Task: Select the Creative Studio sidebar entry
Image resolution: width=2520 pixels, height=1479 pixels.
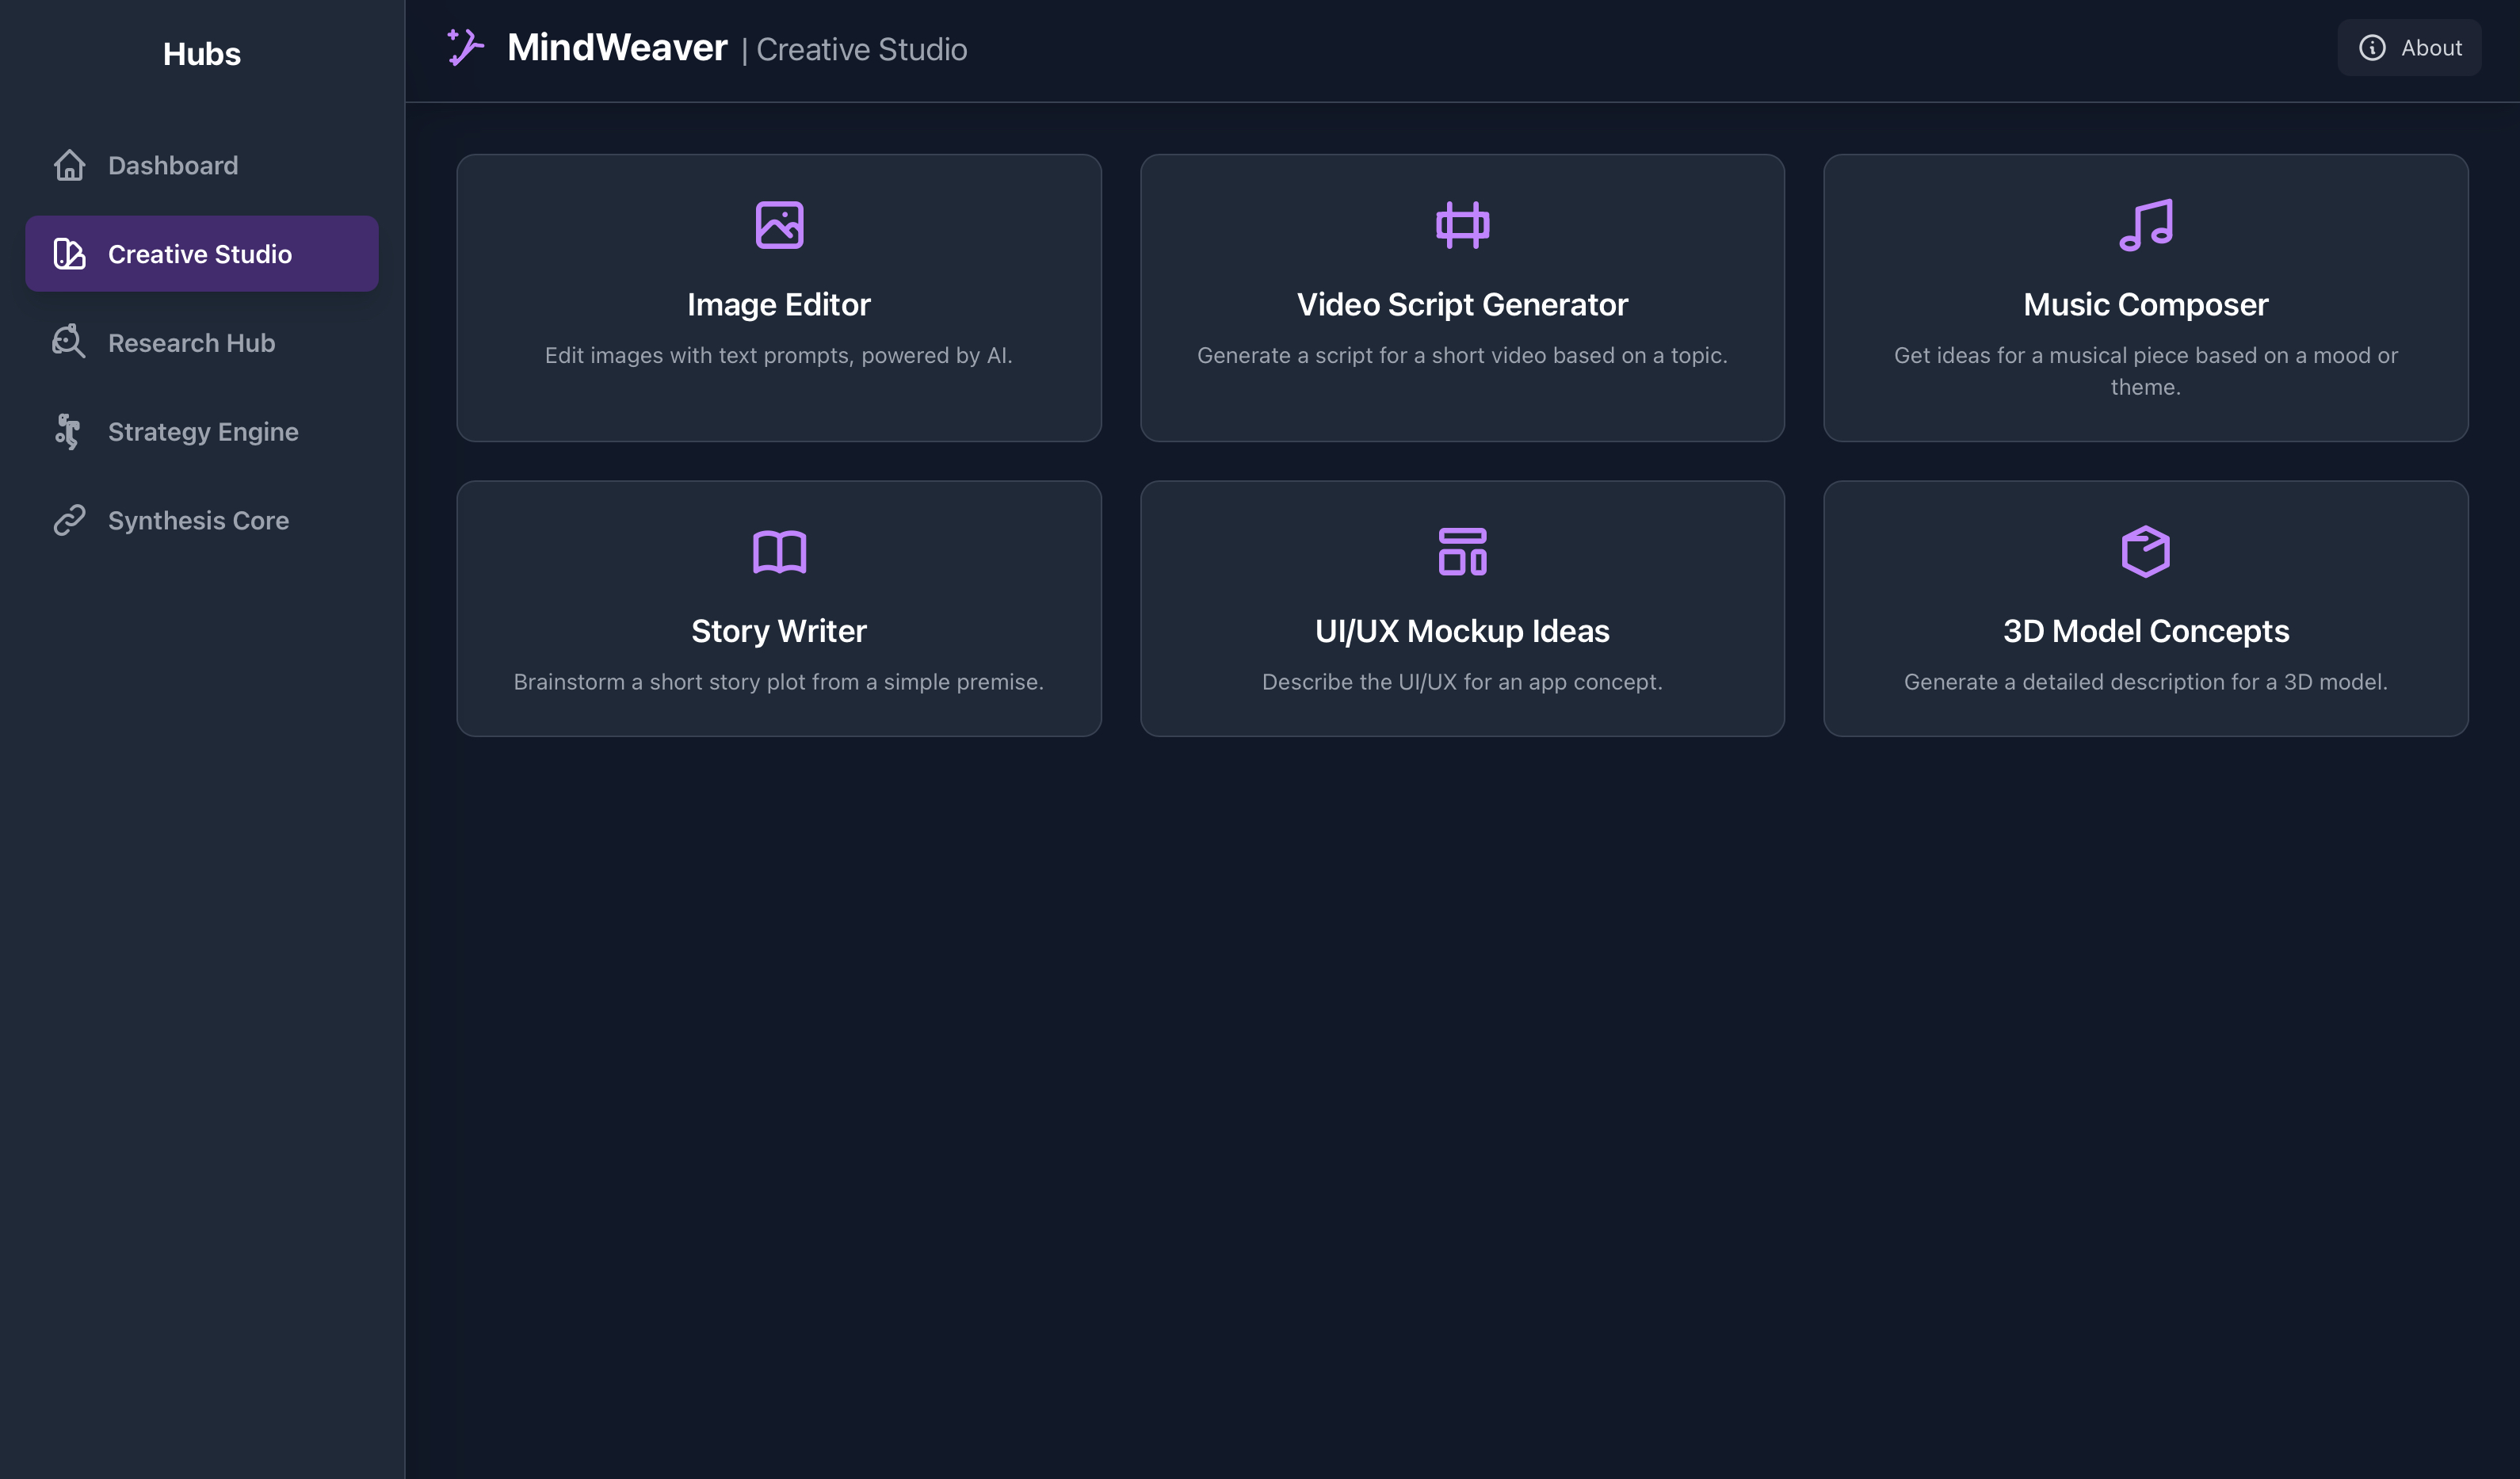Action: pyautogui.click(x=200, y=254)
